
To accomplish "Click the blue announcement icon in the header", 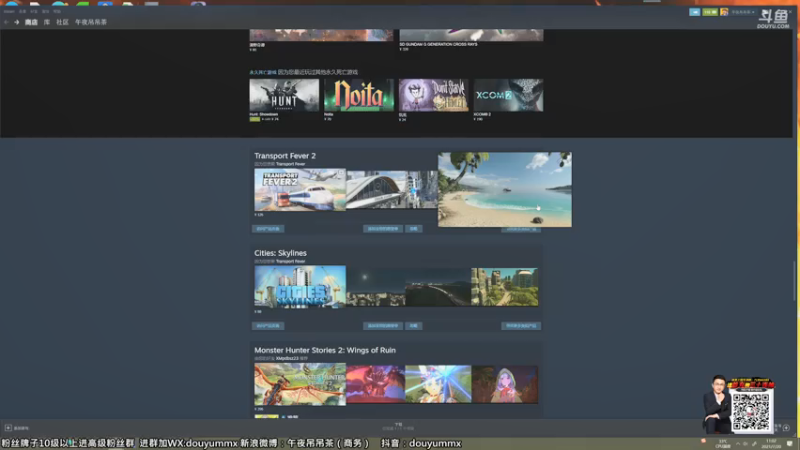I will 694,12.
